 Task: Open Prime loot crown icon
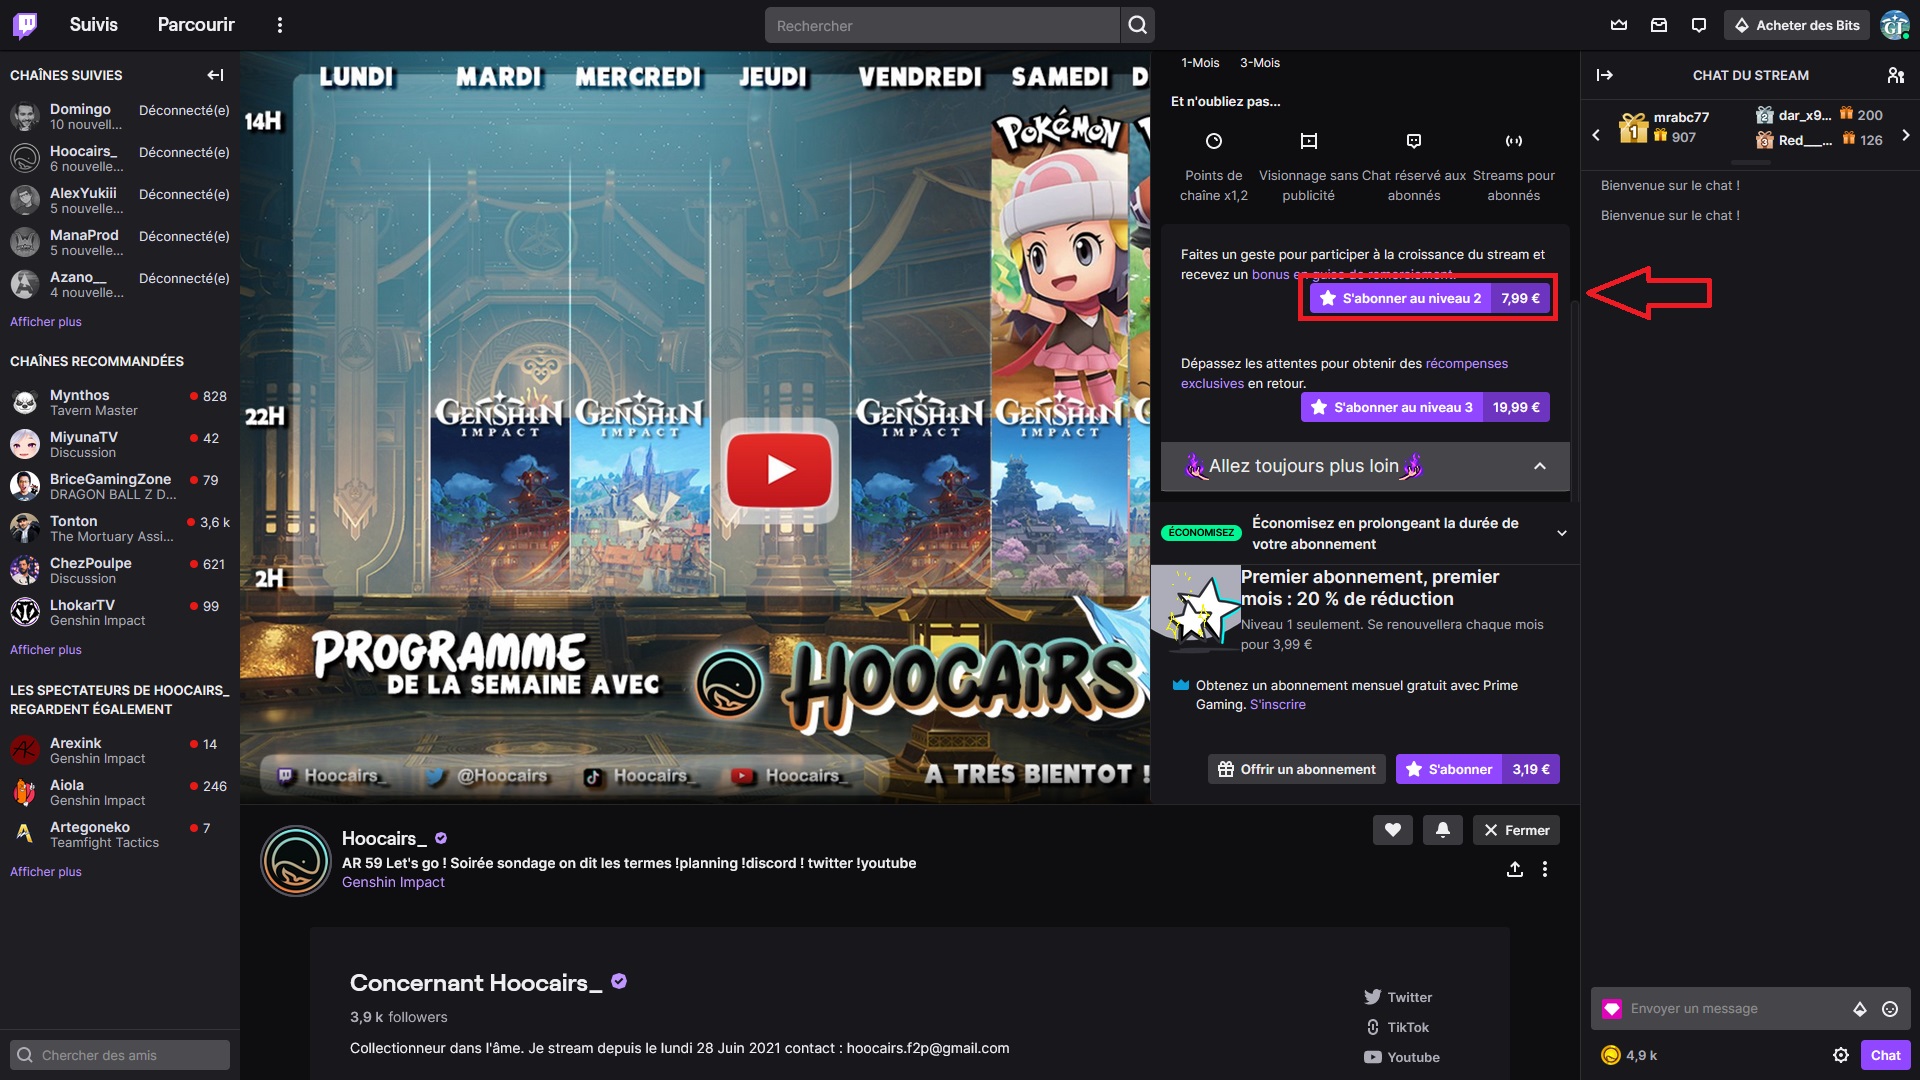pos(1619,25)
